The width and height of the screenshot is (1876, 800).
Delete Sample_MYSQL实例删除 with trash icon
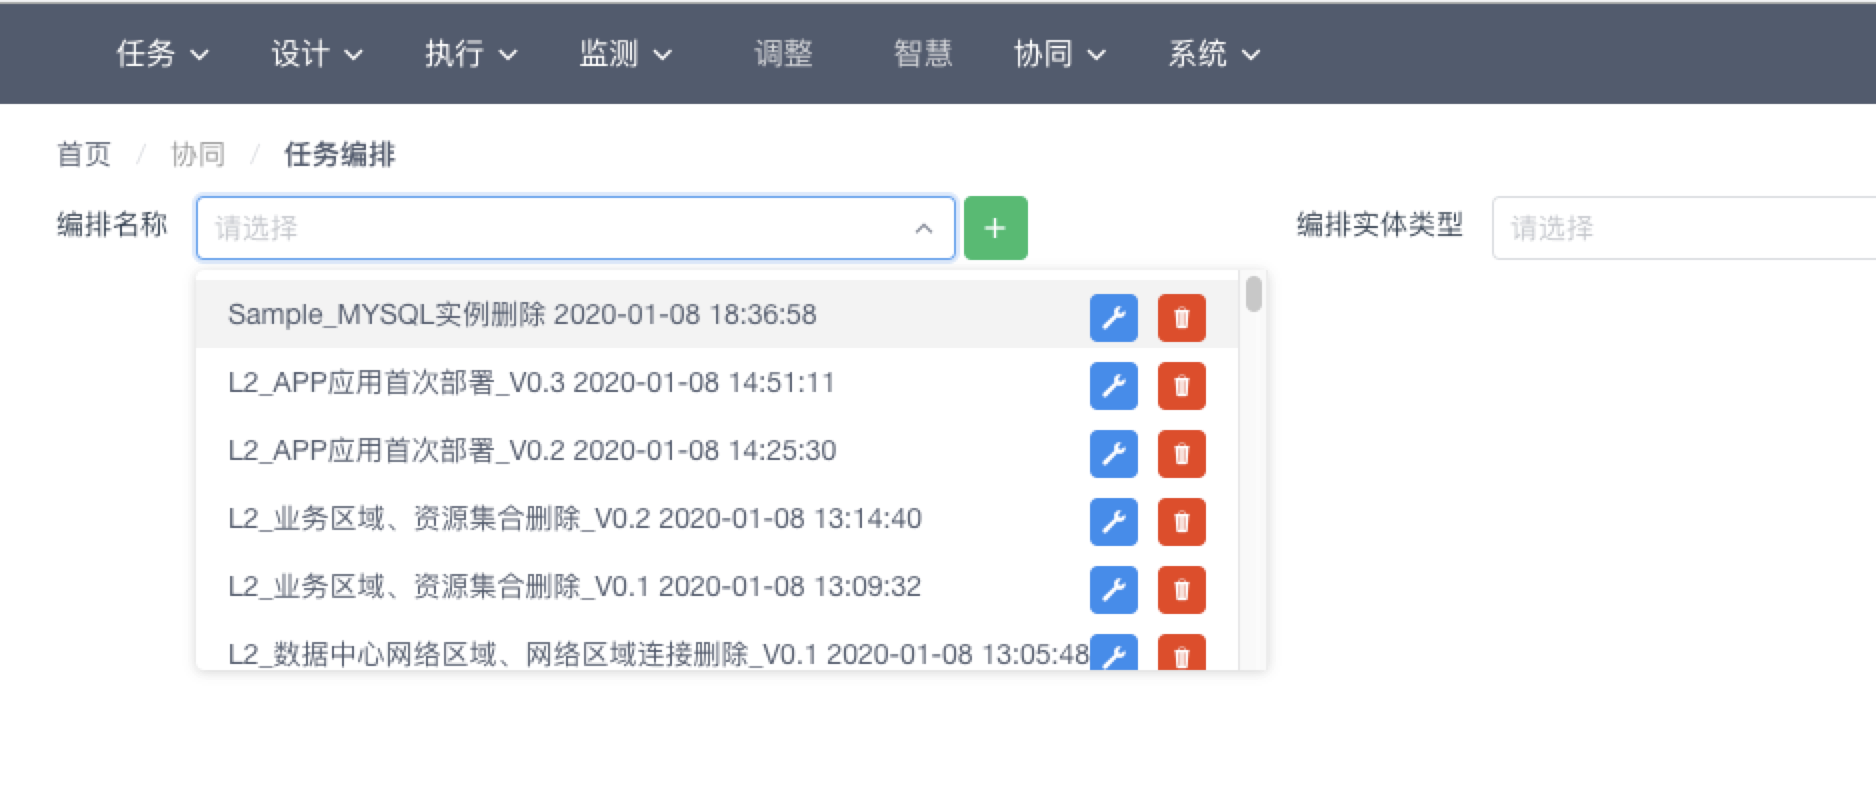tap(1181, 318)
